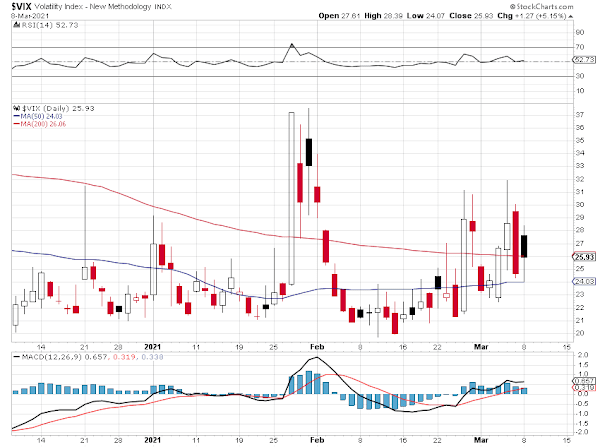Click the $VIX ticker title
Screen dimensions: 600x447
(x=21, y=7)
